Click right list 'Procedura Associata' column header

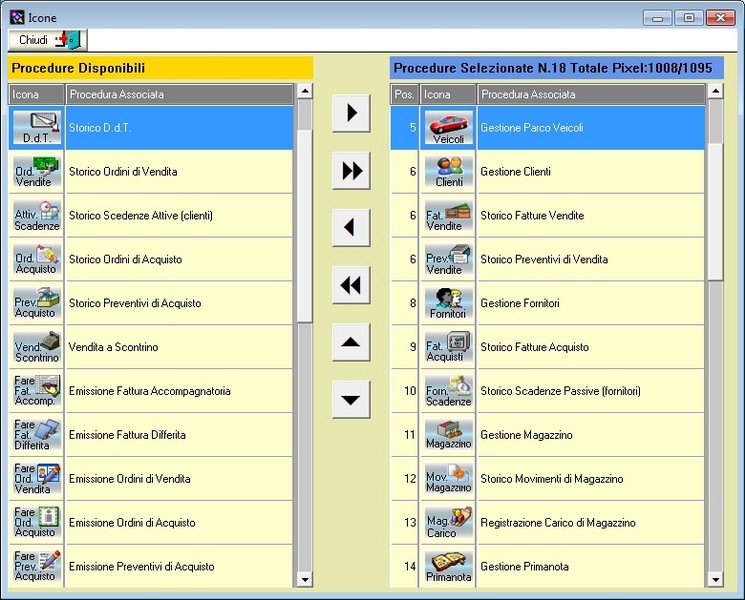coord(591,94)
